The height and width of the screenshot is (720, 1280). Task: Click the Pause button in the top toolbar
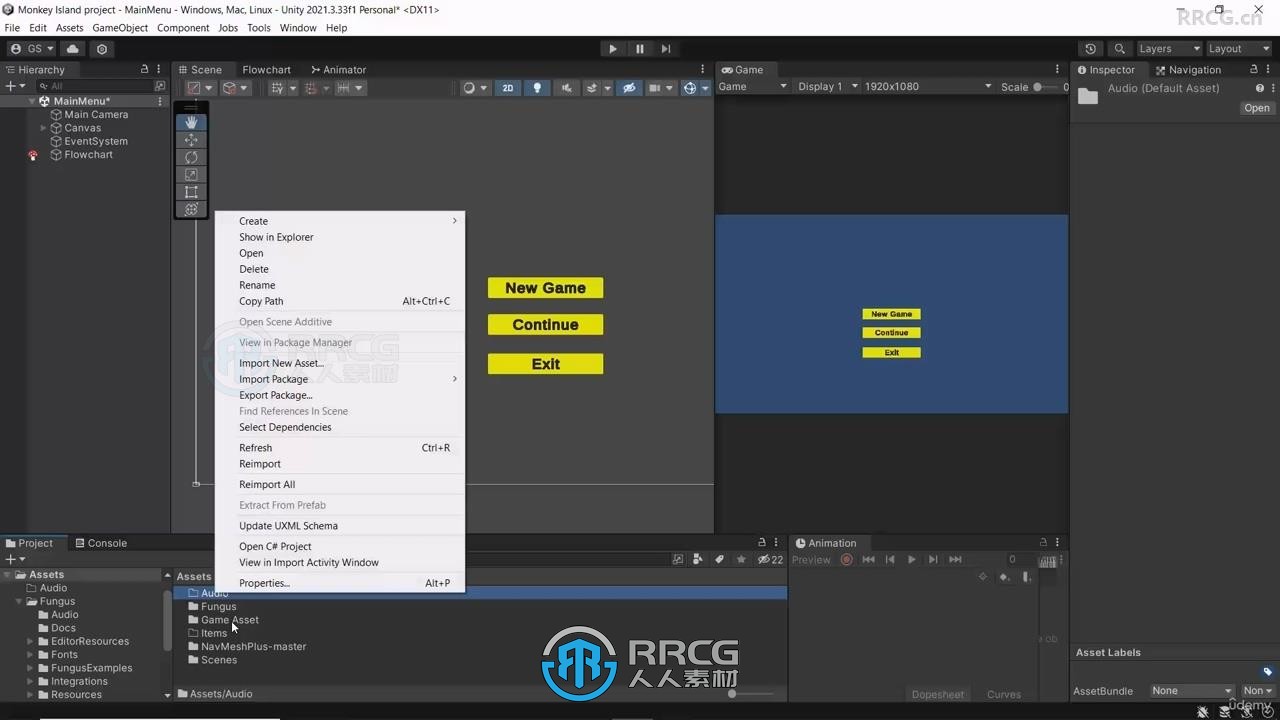coord(640,48)
